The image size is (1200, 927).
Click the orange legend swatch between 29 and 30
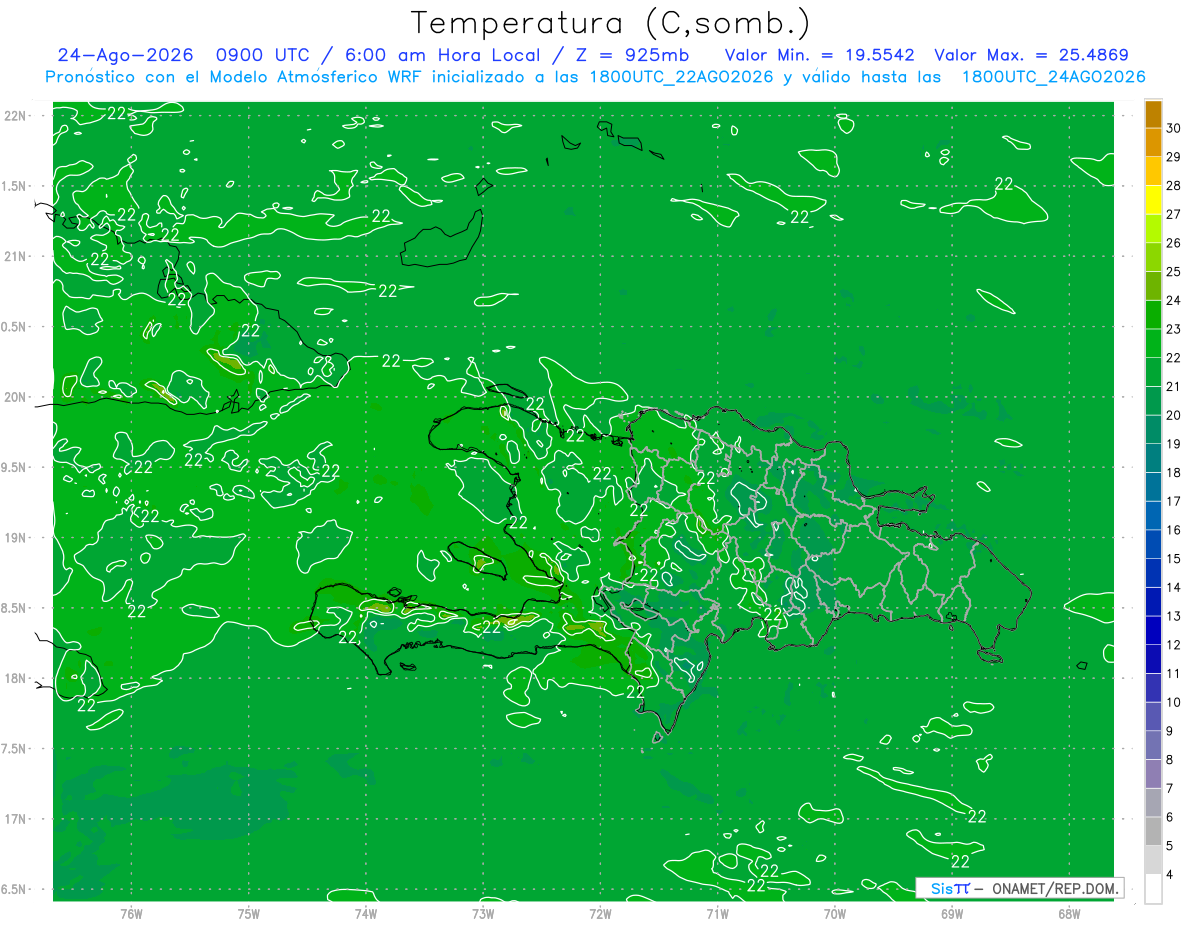click(1153, 142)
